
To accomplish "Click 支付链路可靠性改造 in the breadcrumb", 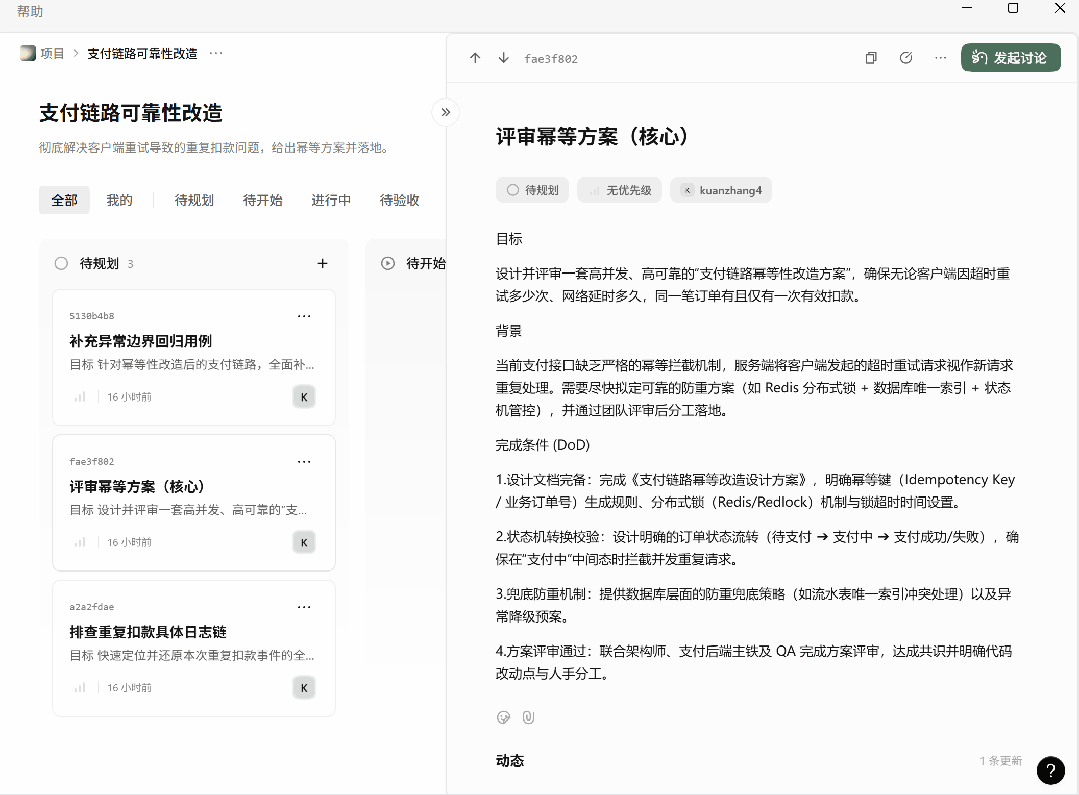I will point(142,53).
